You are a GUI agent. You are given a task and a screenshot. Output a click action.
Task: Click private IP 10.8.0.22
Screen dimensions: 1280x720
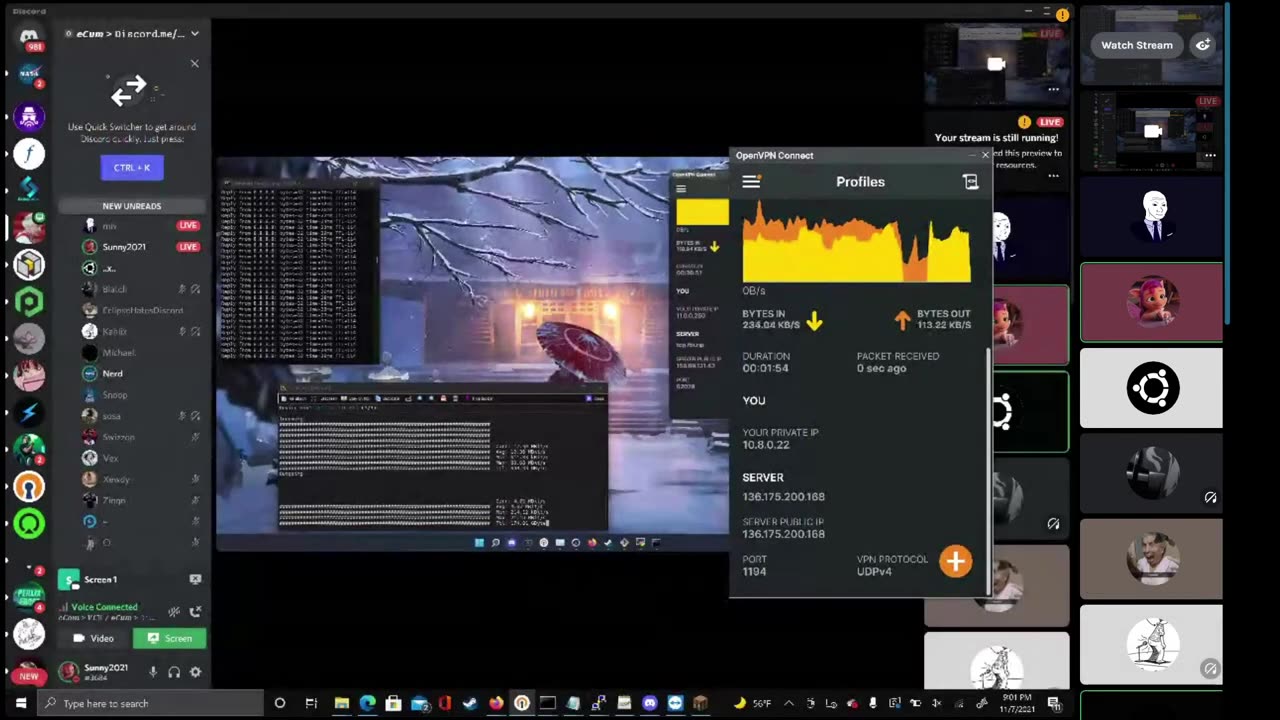pos(766,445)
